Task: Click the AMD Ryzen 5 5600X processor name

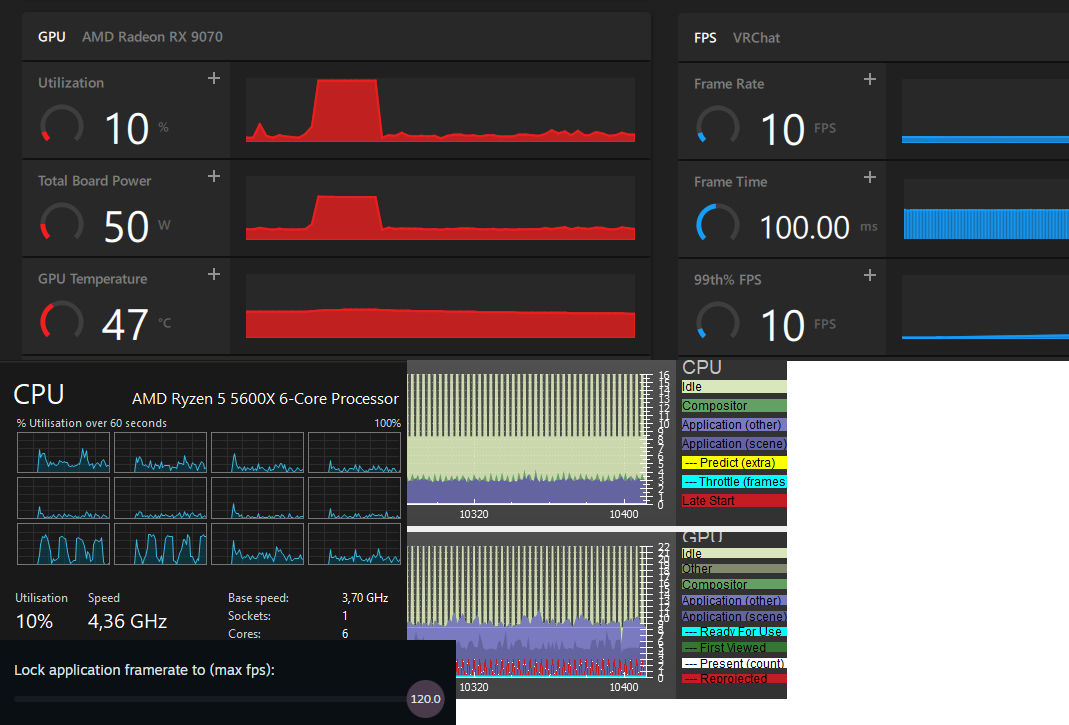Action: coord(265,399)
